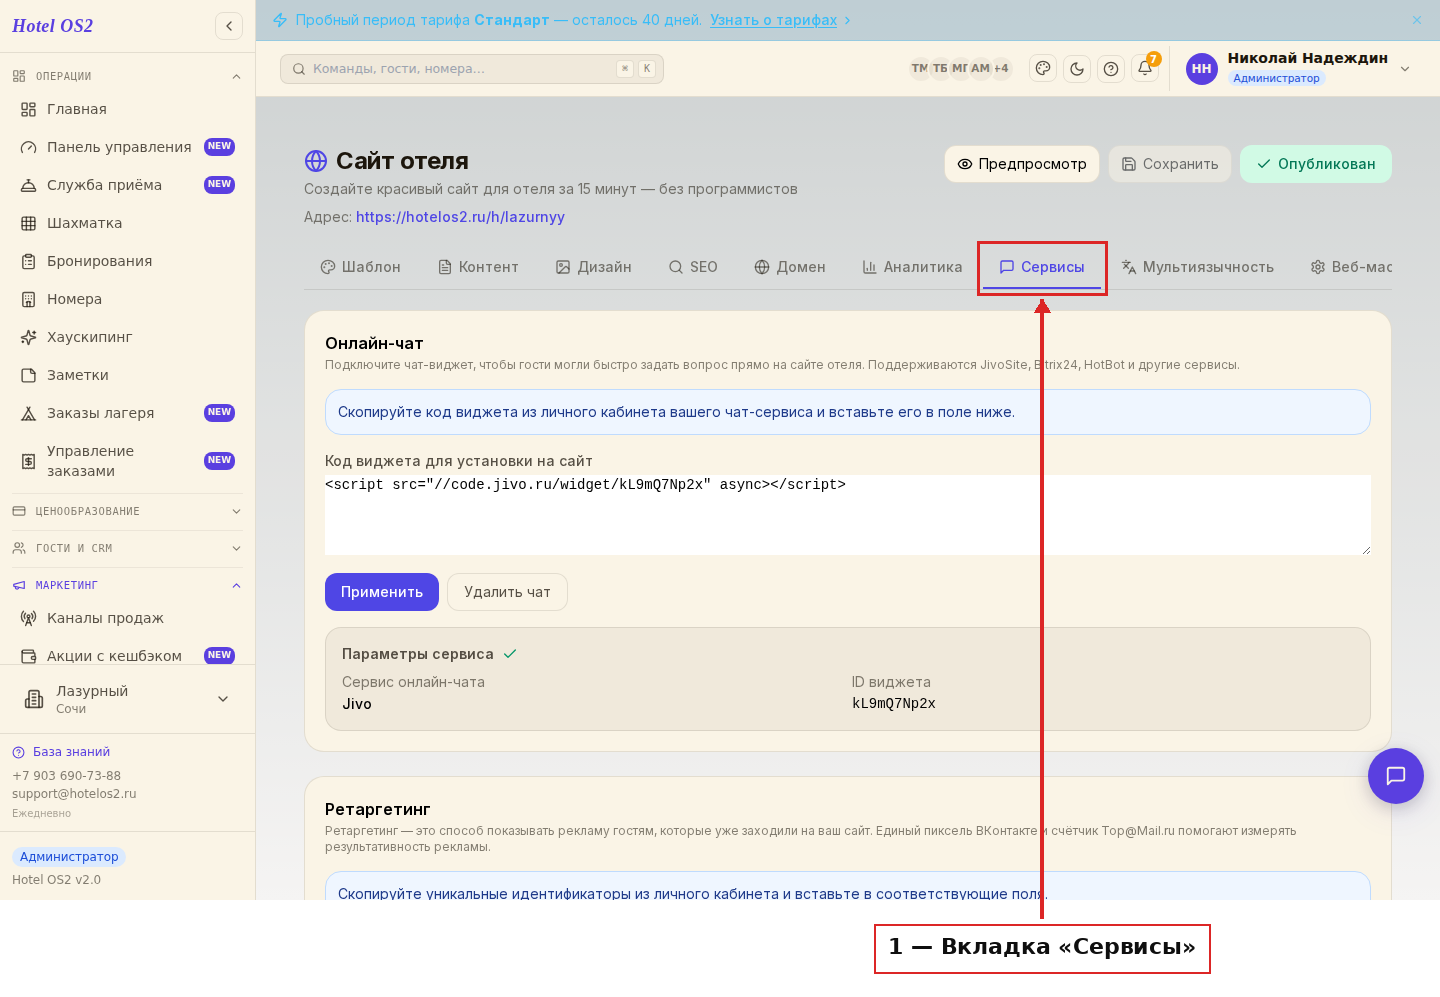This screenshot has width=1440, height=997.
Task: Click Администратор role badge in sidebar footer
Action: 69,857
